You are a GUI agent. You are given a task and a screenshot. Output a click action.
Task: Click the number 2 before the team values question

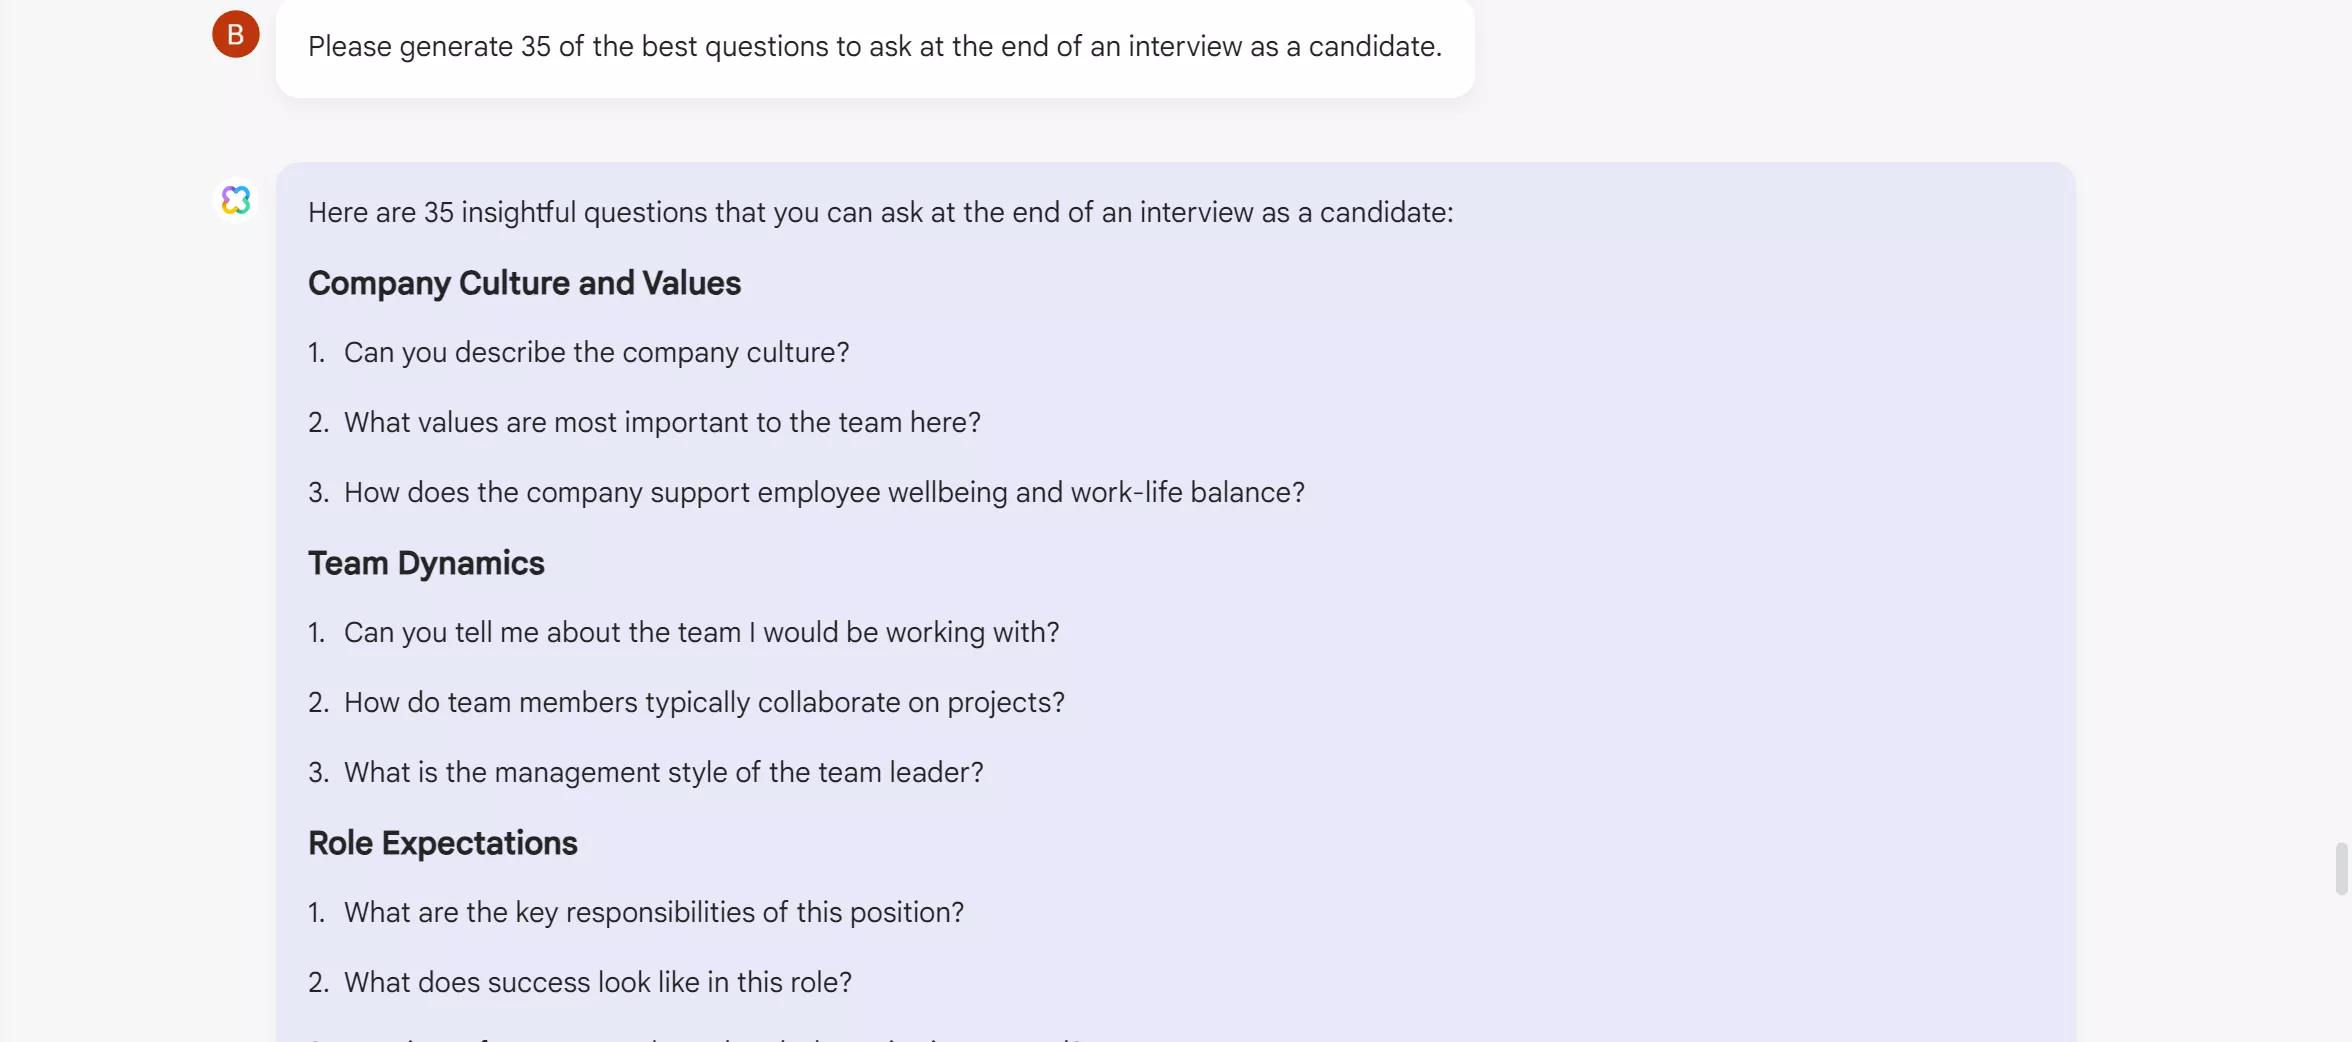(317, 422)
